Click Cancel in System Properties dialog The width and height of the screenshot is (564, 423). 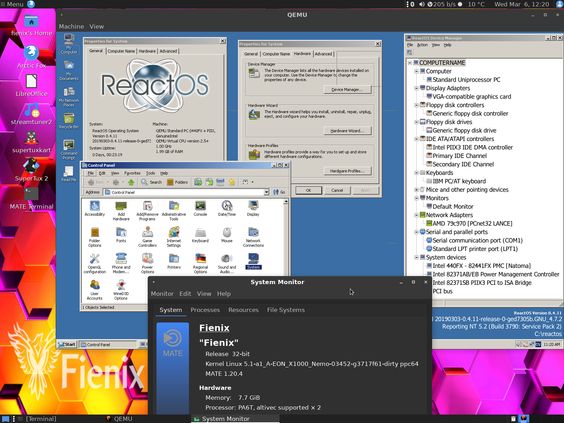337,190
